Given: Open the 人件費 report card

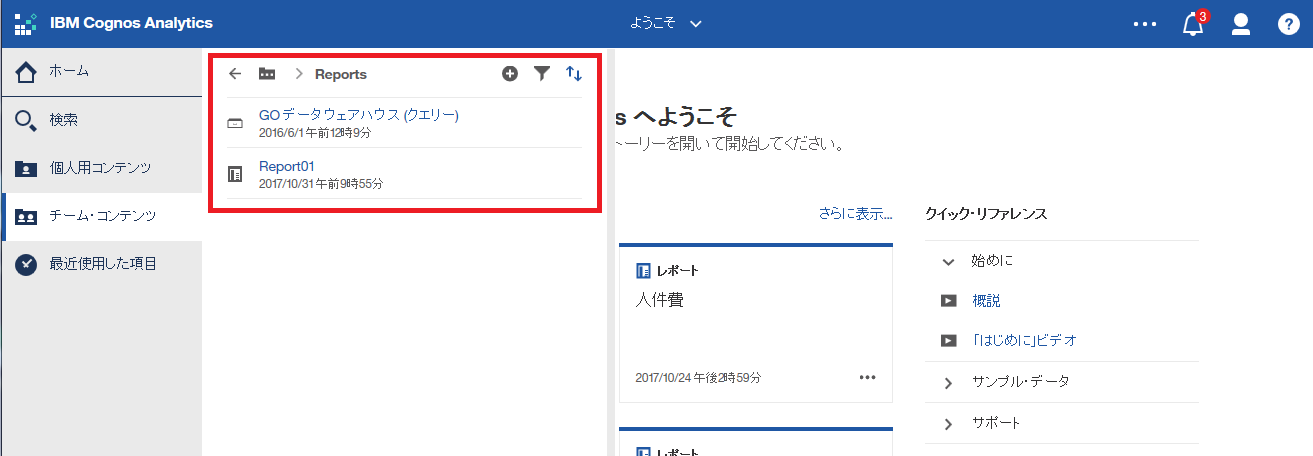Looking at the screenshot, I should 756,323.
